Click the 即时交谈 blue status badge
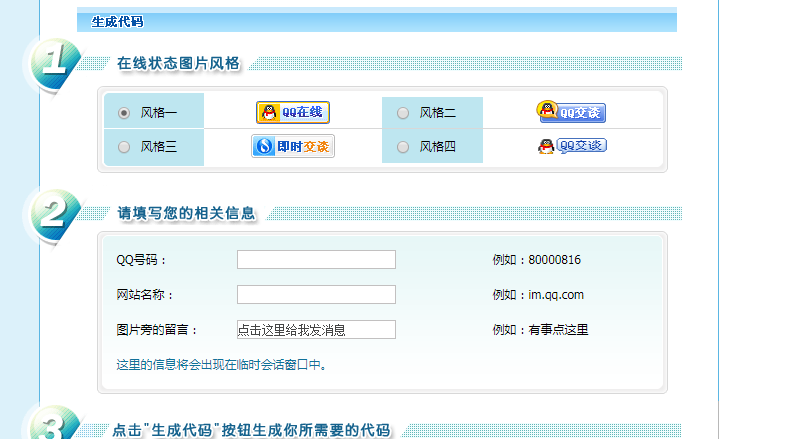This screenshot has height=439, width=791. (293, 147)
